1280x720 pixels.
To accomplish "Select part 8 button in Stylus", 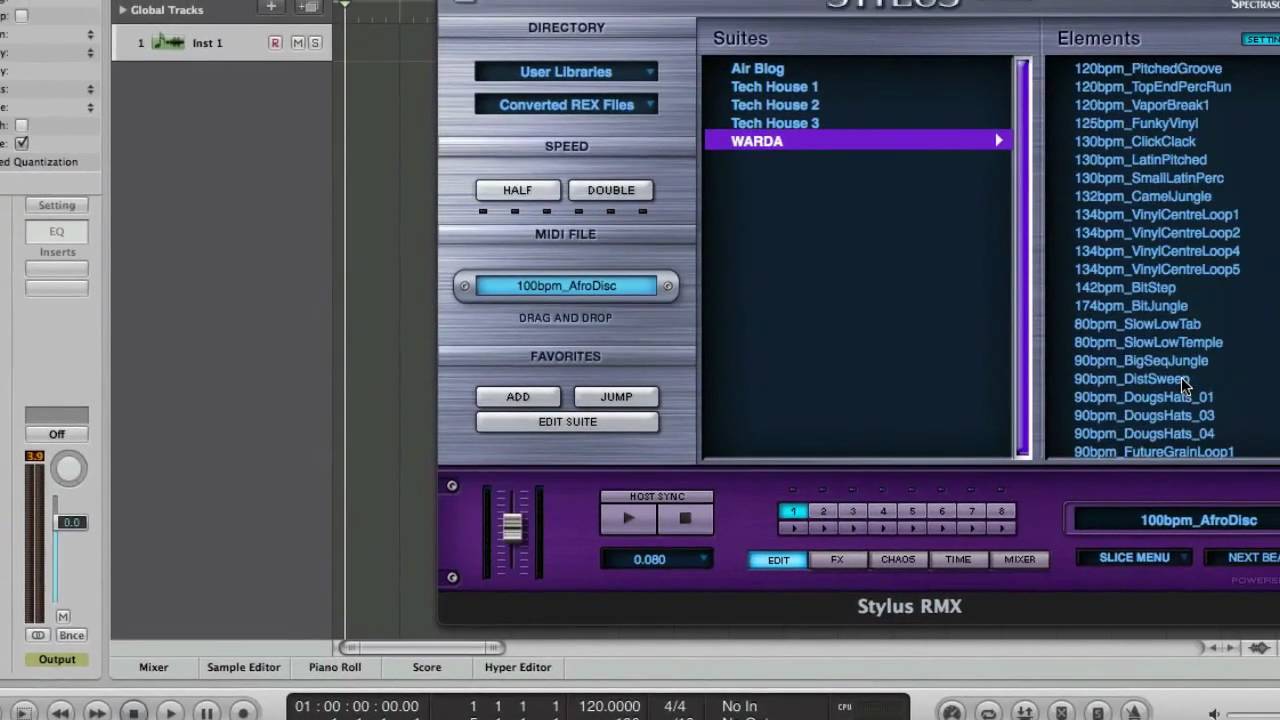I will coord(1001,511).
